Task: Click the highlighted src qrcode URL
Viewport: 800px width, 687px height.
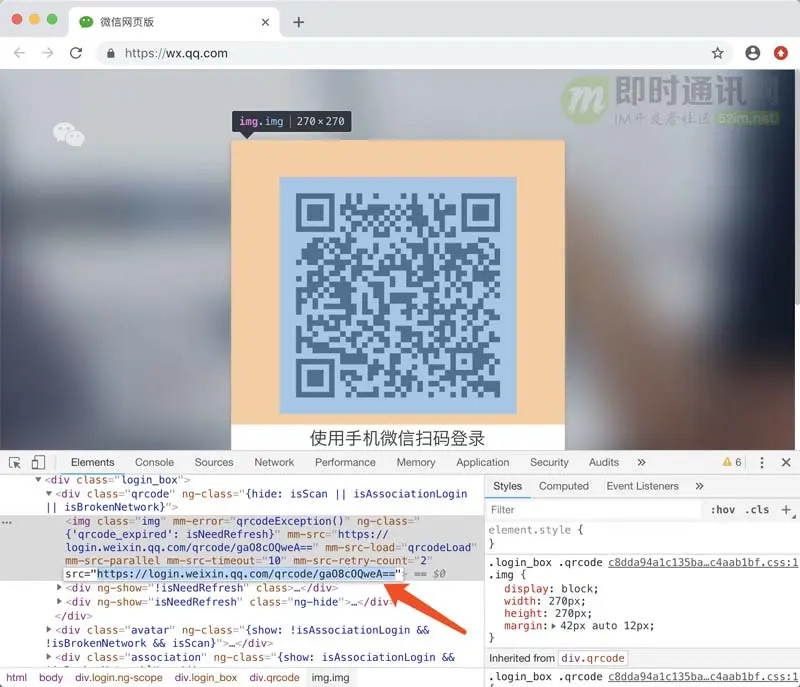Action: 246,574
